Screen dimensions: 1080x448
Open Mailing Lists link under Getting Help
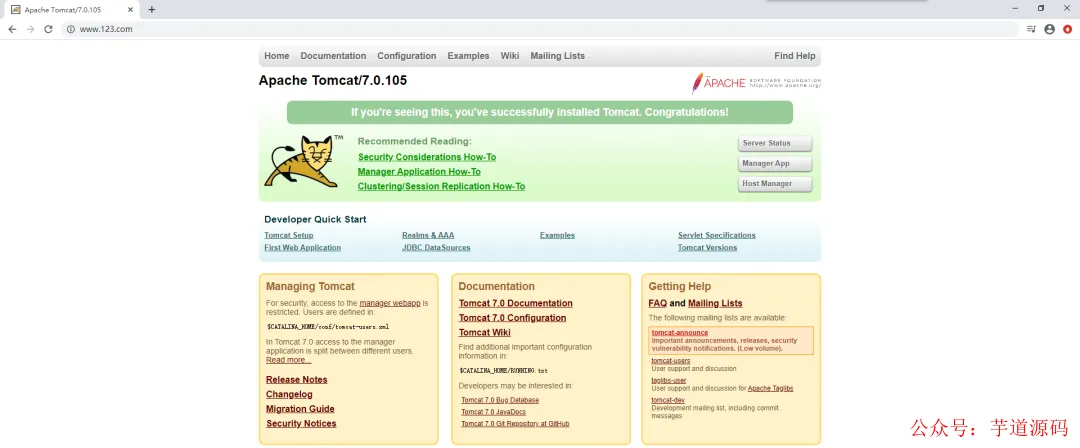point(715,303)
